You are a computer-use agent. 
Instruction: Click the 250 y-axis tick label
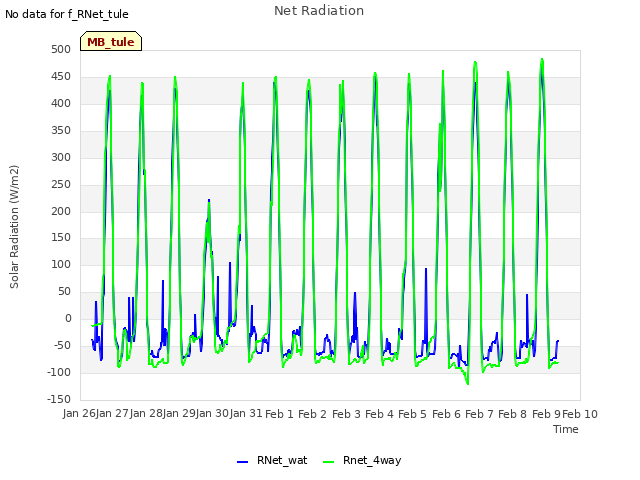point(61,184)
